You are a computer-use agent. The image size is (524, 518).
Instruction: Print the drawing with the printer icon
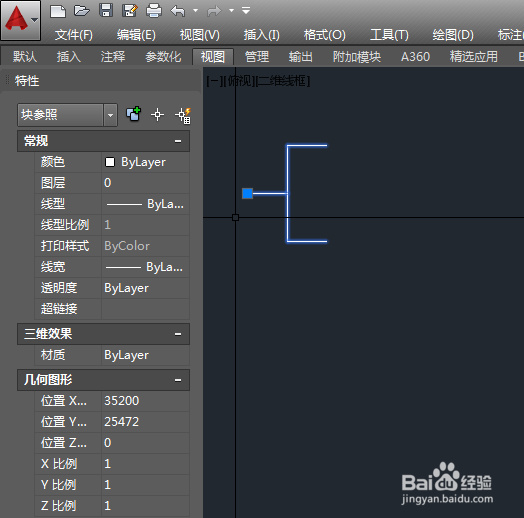[154, 11]
